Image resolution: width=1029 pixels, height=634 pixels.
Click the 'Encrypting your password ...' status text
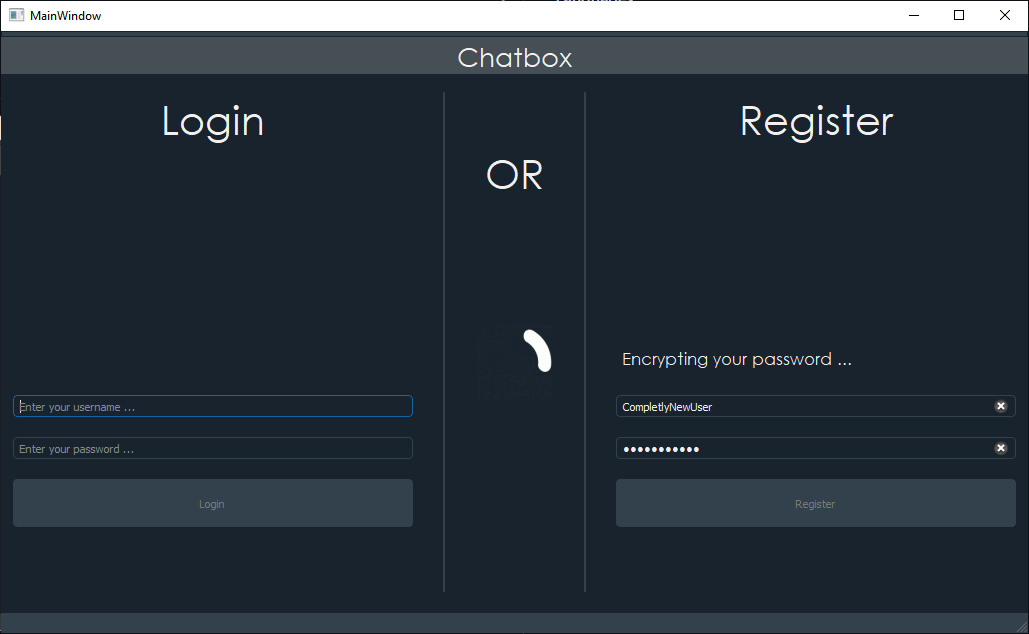736,360
